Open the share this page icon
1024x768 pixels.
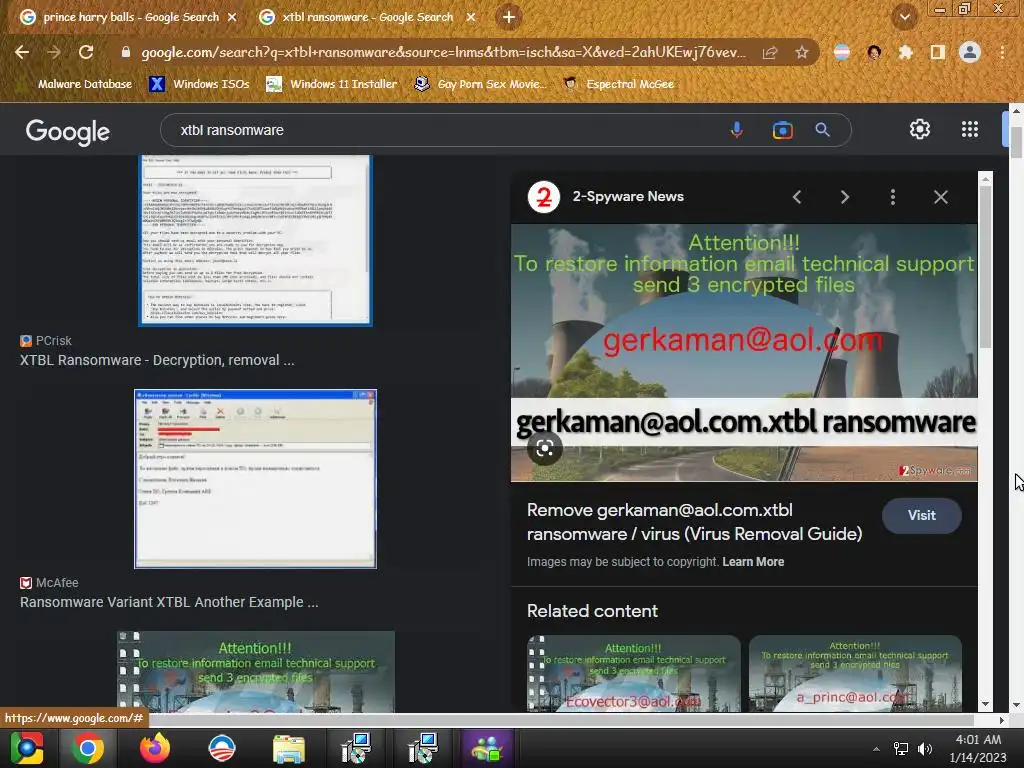tap(770, 52)
